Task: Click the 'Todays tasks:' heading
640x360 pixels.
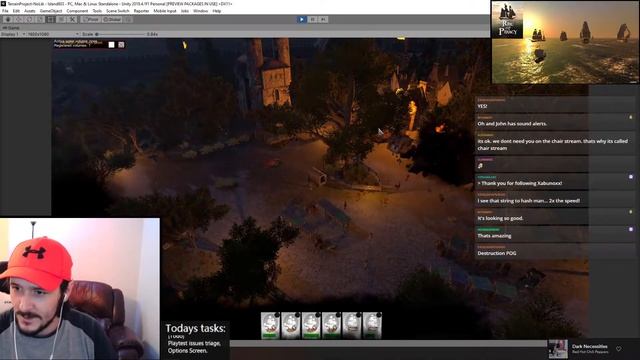Action: click(195, 329)
